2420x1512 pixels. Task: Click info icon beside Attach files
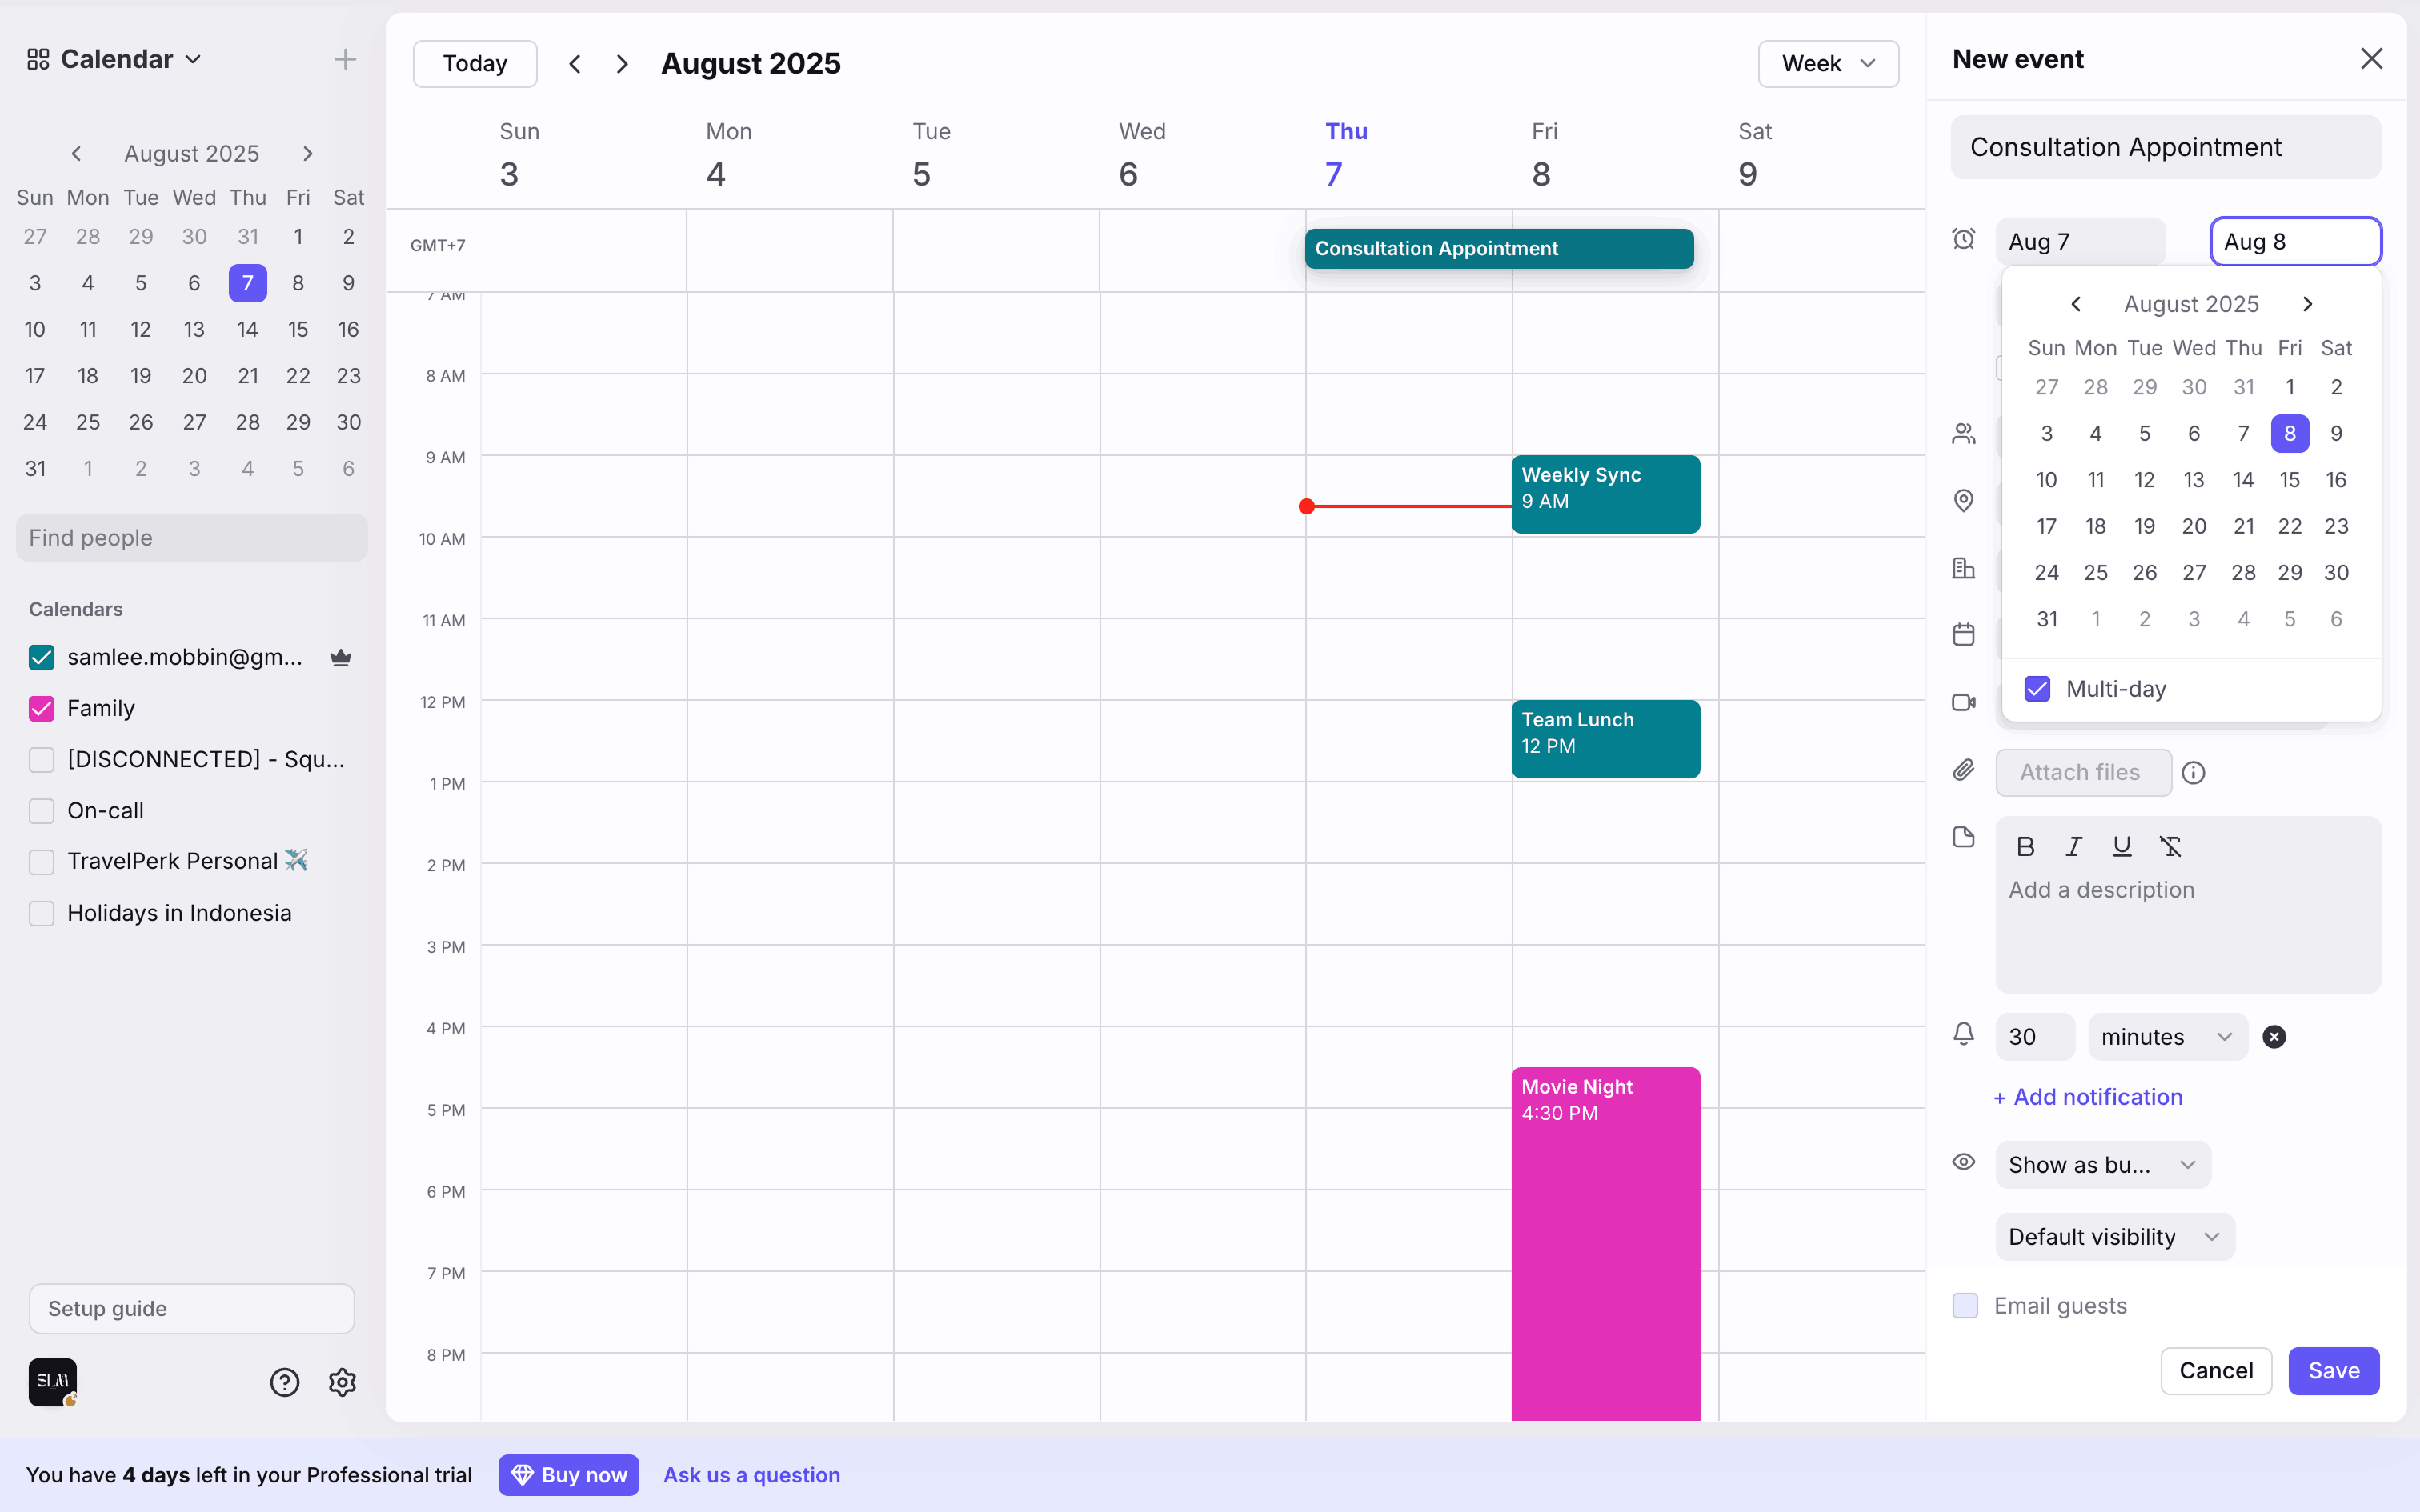(x=2193, y=773)
